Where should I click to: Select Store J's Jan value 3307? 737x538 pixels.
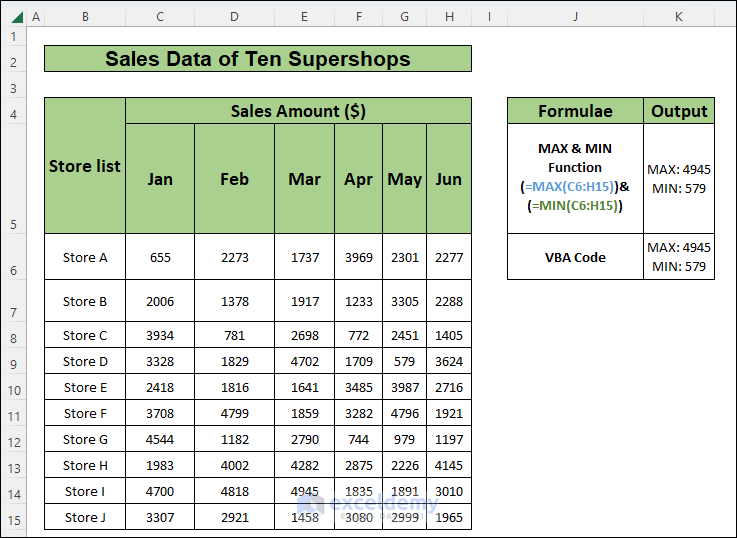click(160, 517)
